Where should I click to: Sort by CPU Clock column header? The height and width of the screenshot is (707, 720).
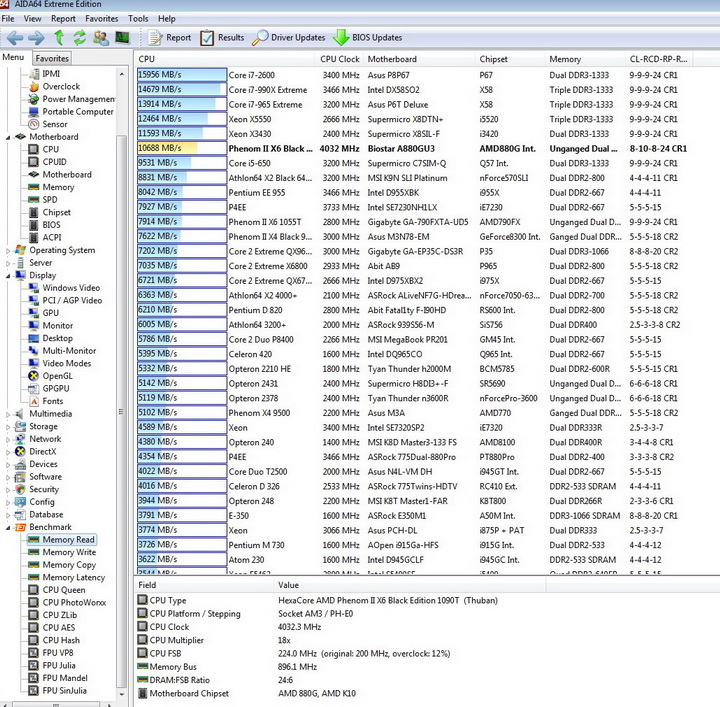click(x=339, y=59)
